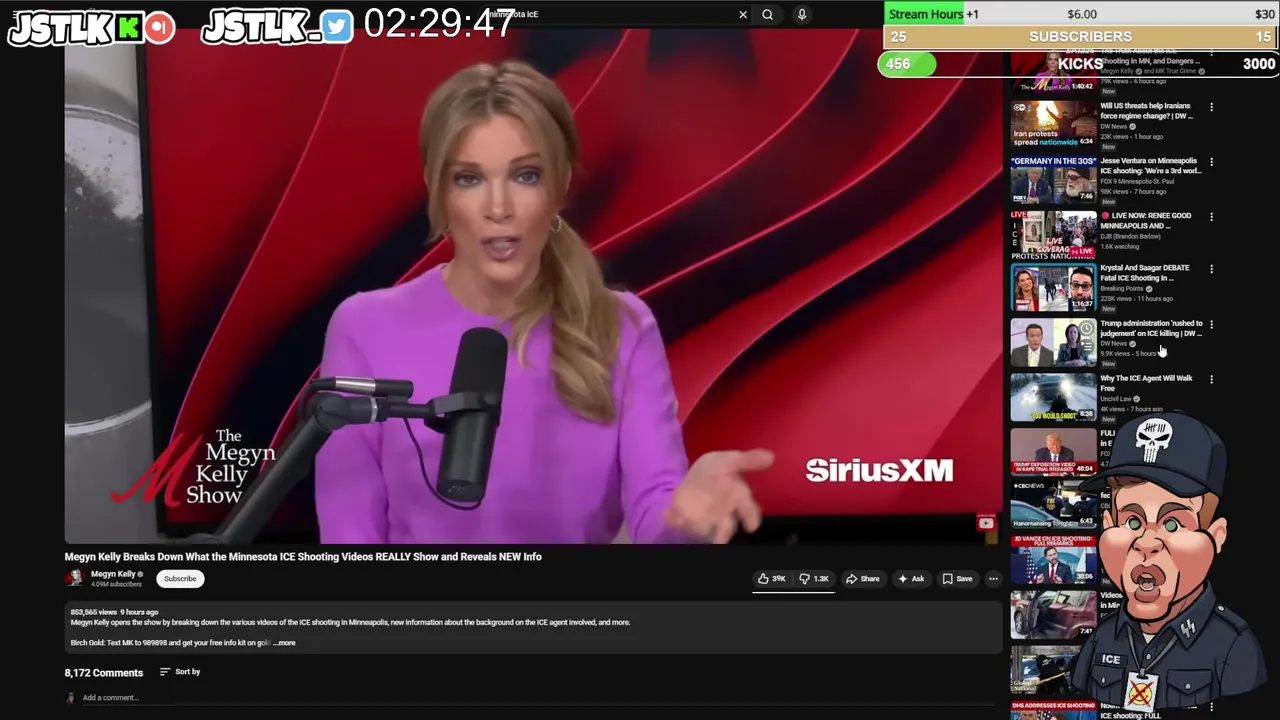This screenshot has width=1280, height=720.
Task: Open 'You would shoot' ICE agent thumbnail
Action: (1053, 397)
